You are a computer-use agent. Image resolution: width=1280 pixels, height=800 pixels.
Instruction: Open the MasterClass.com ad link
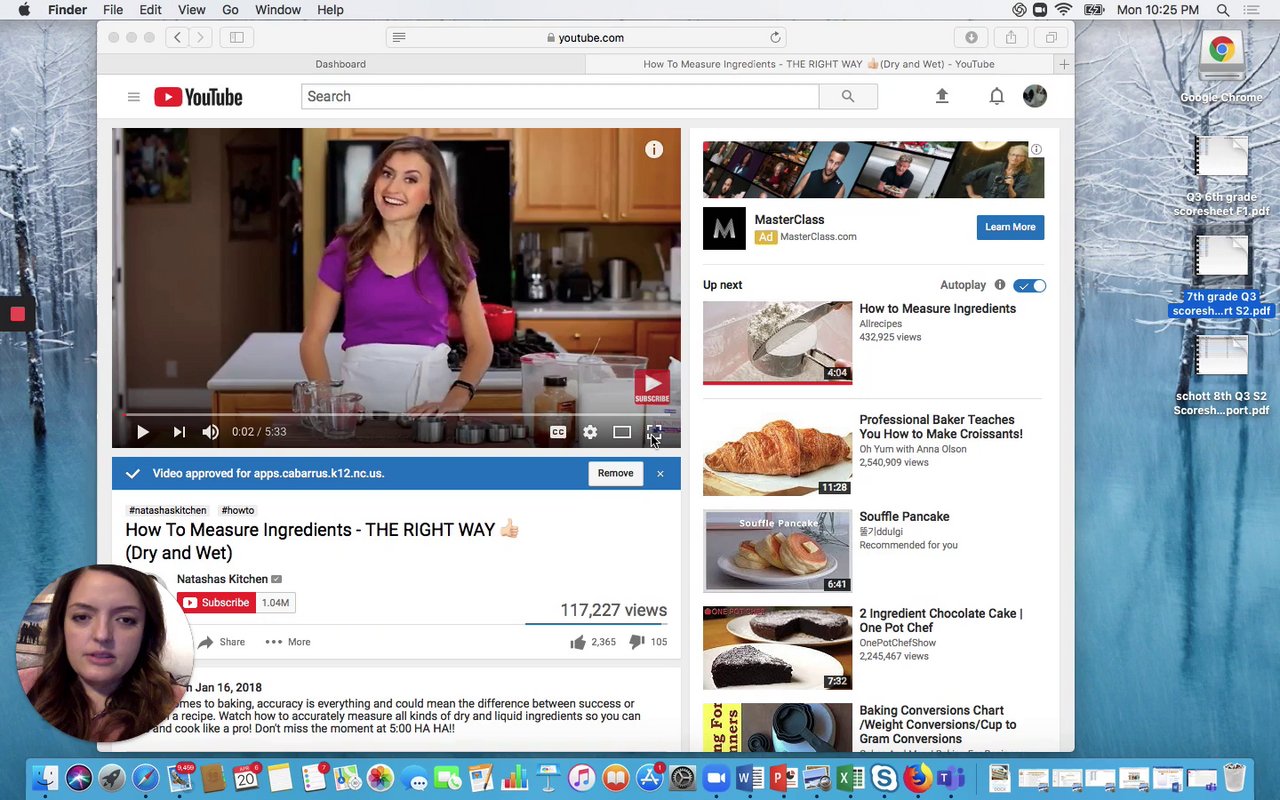point(818,237)
